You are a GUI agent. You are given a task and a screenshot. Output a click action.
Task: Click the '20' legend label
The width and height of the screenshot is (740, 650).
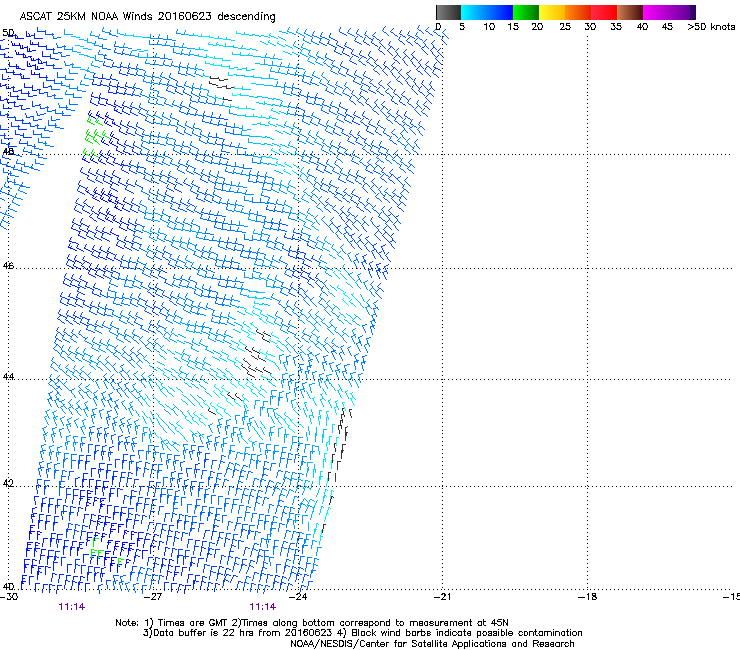tap(537, 27)
